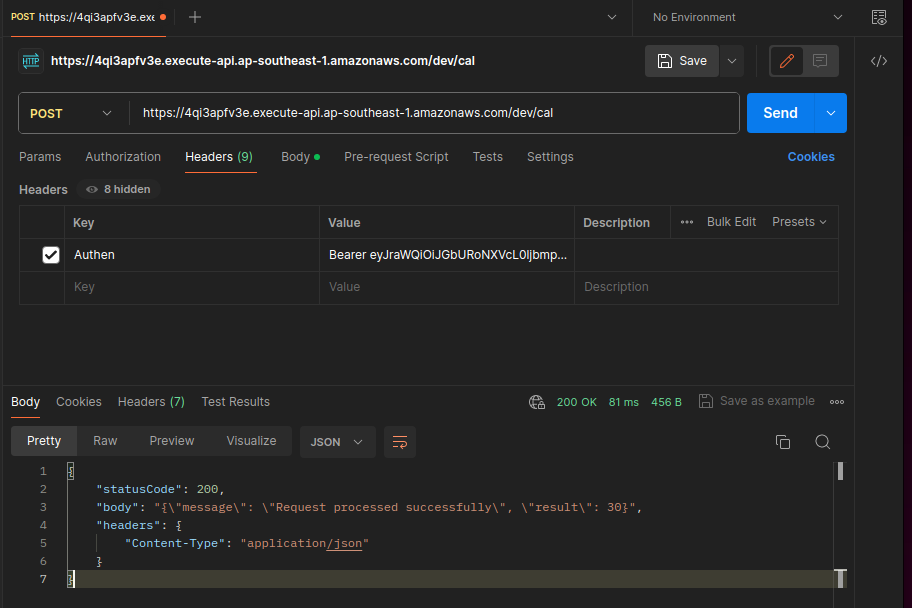Screen dimensions: 912x608
Task: Open the Cookies link
Action: pyautogui.click(x=810, y=157)
